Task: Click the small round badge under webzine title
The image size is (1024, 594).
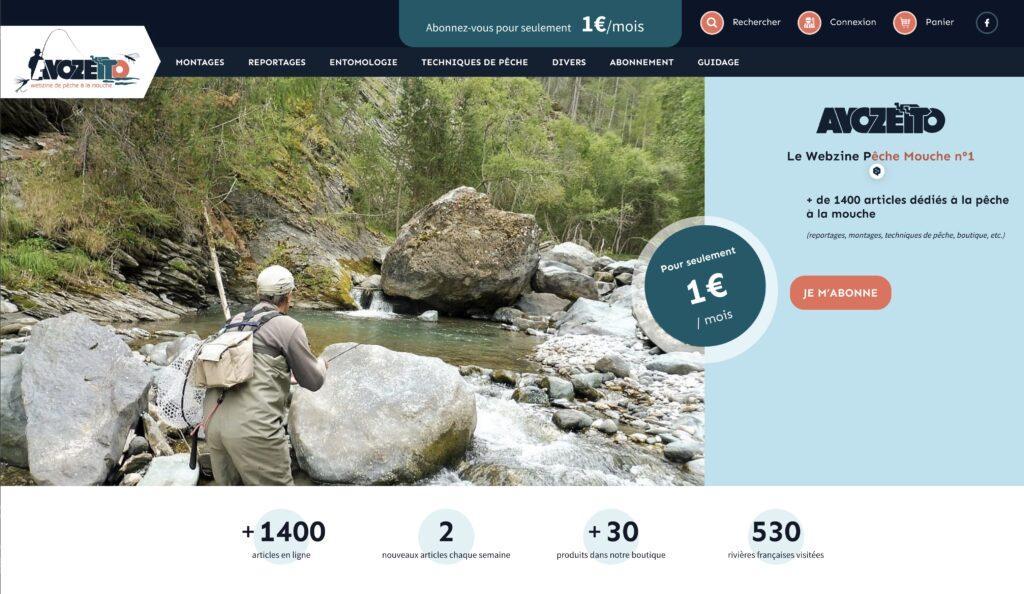Action: point(877,171)
